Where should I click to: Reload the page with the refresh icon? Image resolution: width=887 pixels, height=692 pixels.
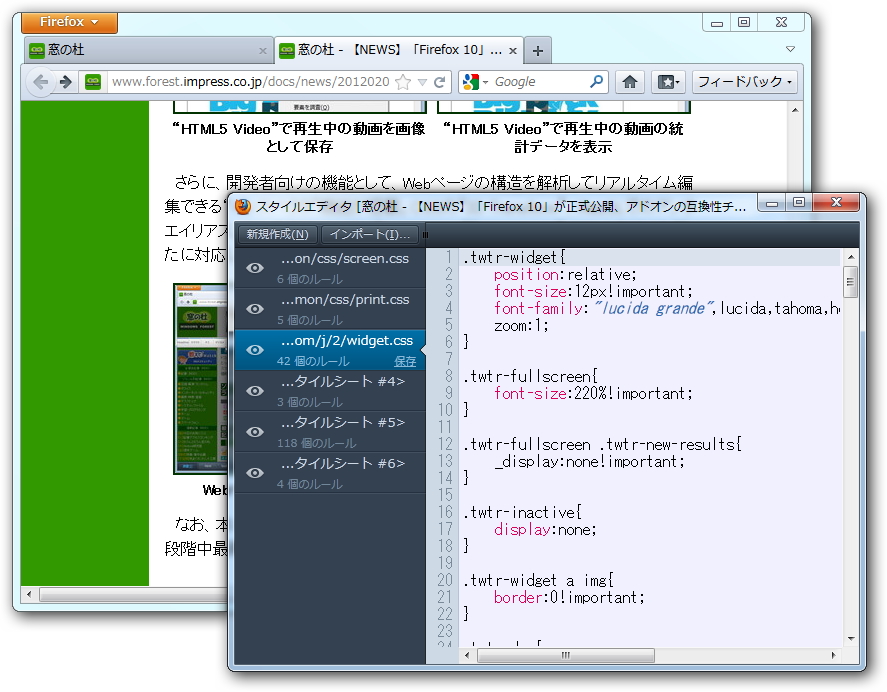coord(440,82)
